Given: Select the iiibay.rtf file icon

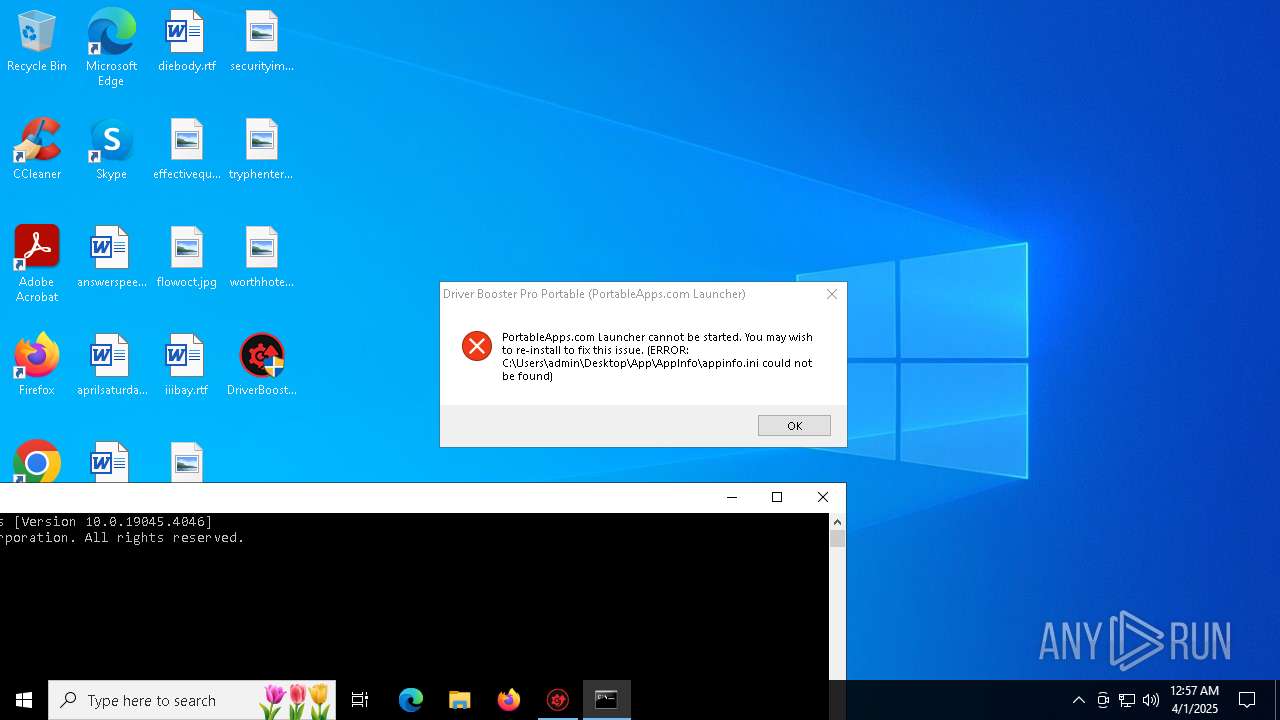Looking at the screenshot, I should [186, 366].
